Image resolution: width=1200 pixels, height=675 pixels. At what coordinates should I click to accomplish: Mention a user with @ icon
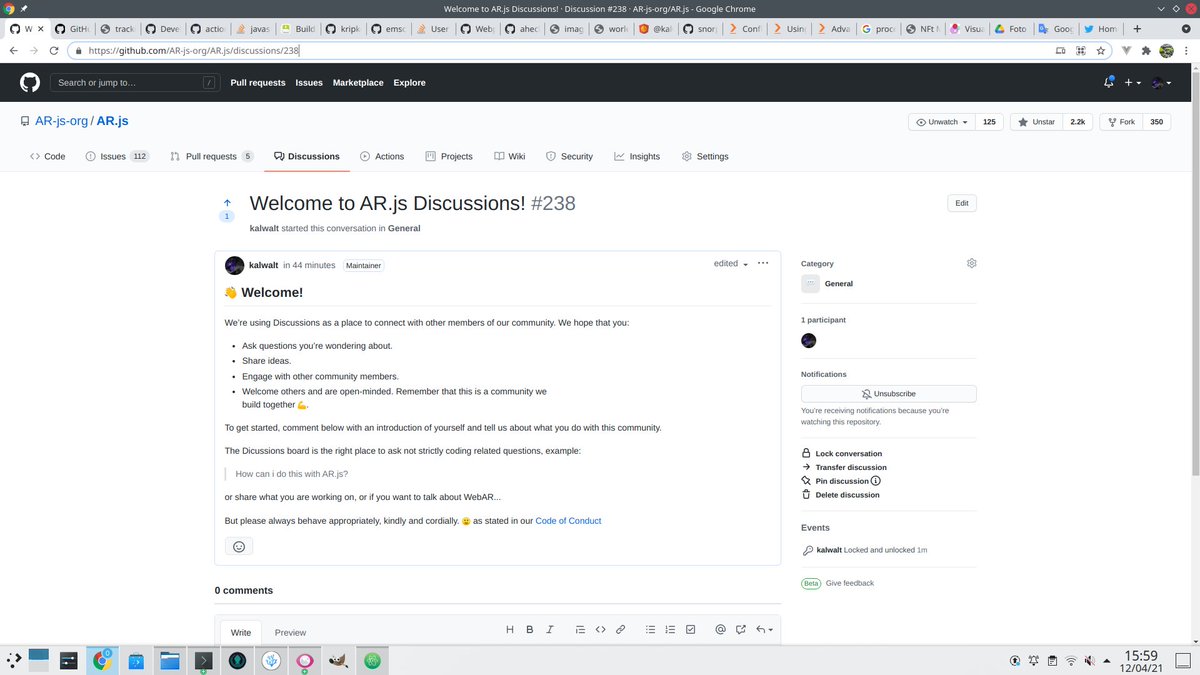point(720,630)
